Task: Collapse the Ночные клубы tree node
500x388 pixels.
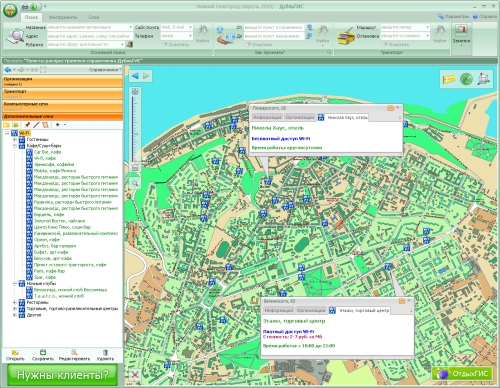Action: coord(15,284)
